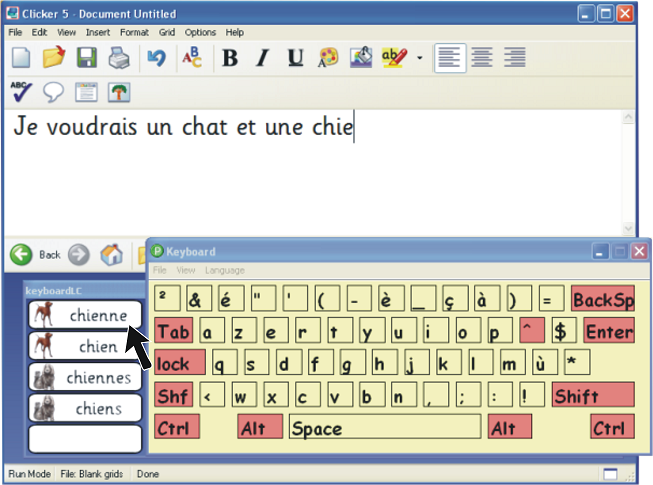Click the ç key on keyboard

[x=456, y=298]
